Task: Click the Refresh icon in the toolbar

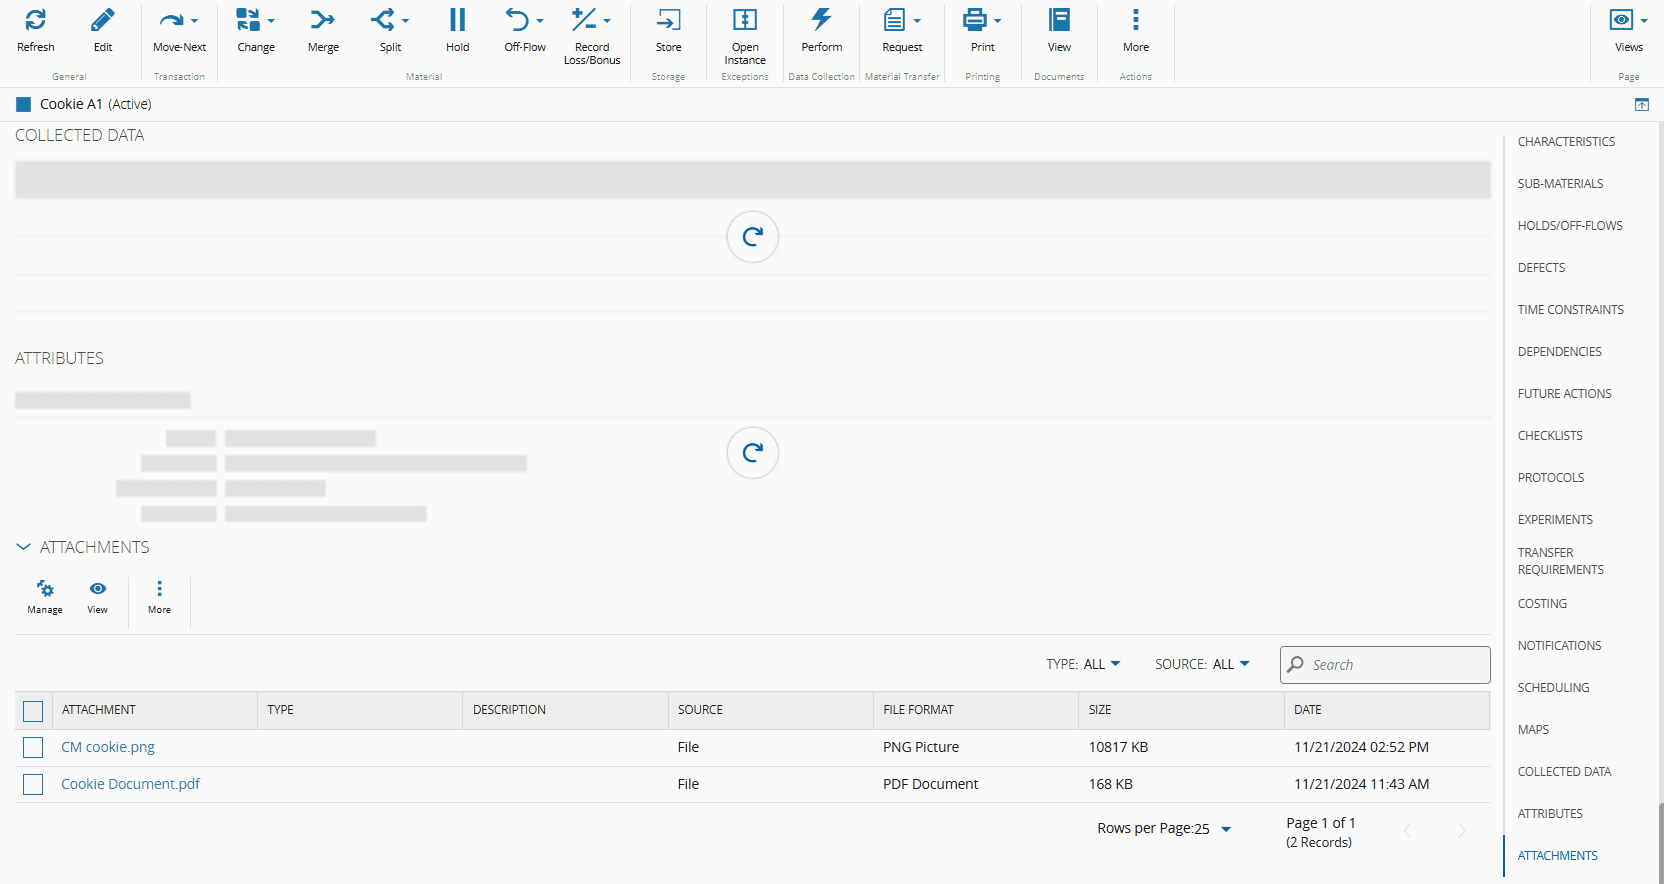Action: (x=36, y=21)
